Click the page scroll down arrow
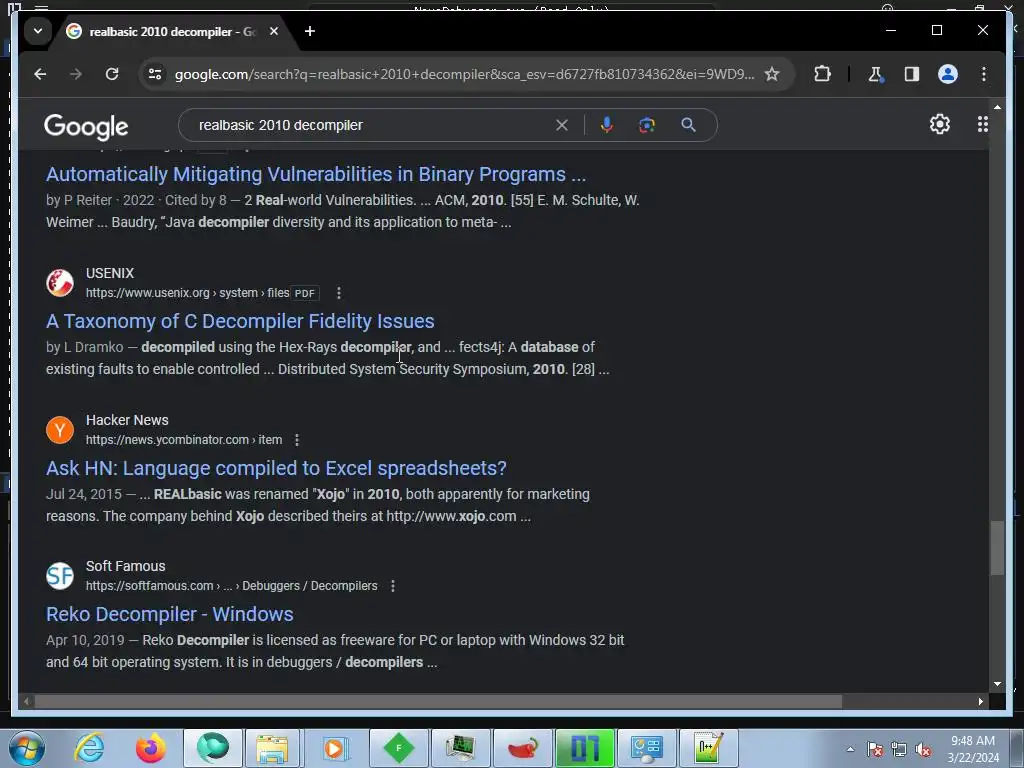Viewport: 1024px width, 768px height. pyautogui.click(x=997, y=684)
